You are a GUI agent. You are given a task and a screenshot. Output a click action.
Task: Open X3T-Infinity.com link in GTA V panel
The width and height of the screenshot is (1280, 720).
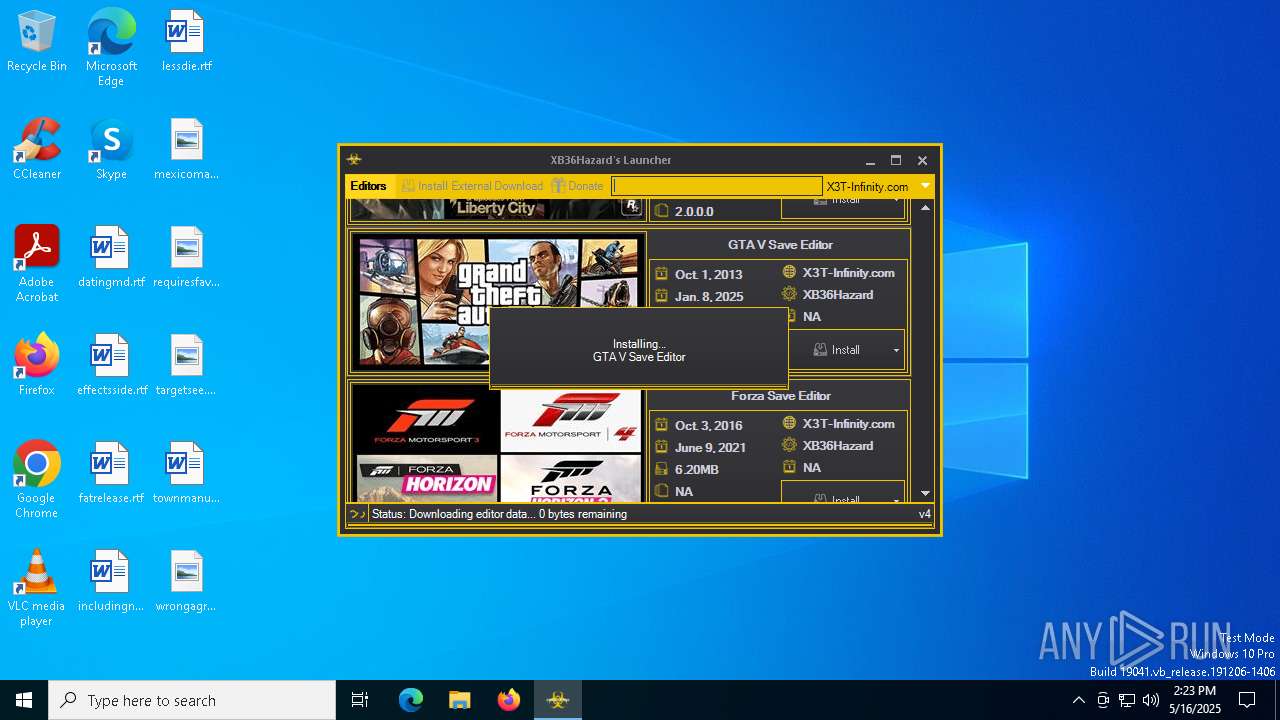(x=848, y=273)
